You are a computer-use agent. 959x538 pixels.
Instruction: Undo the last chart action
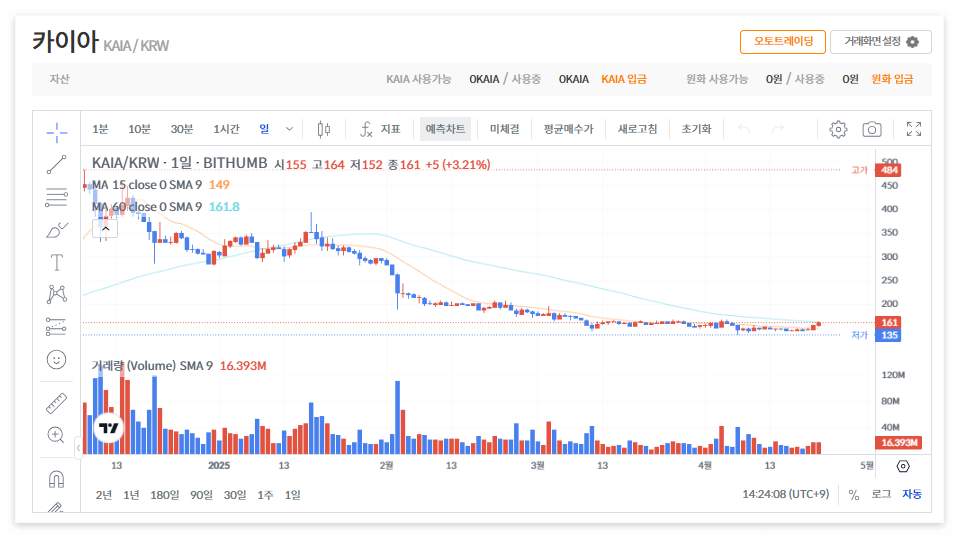(744, 129)
